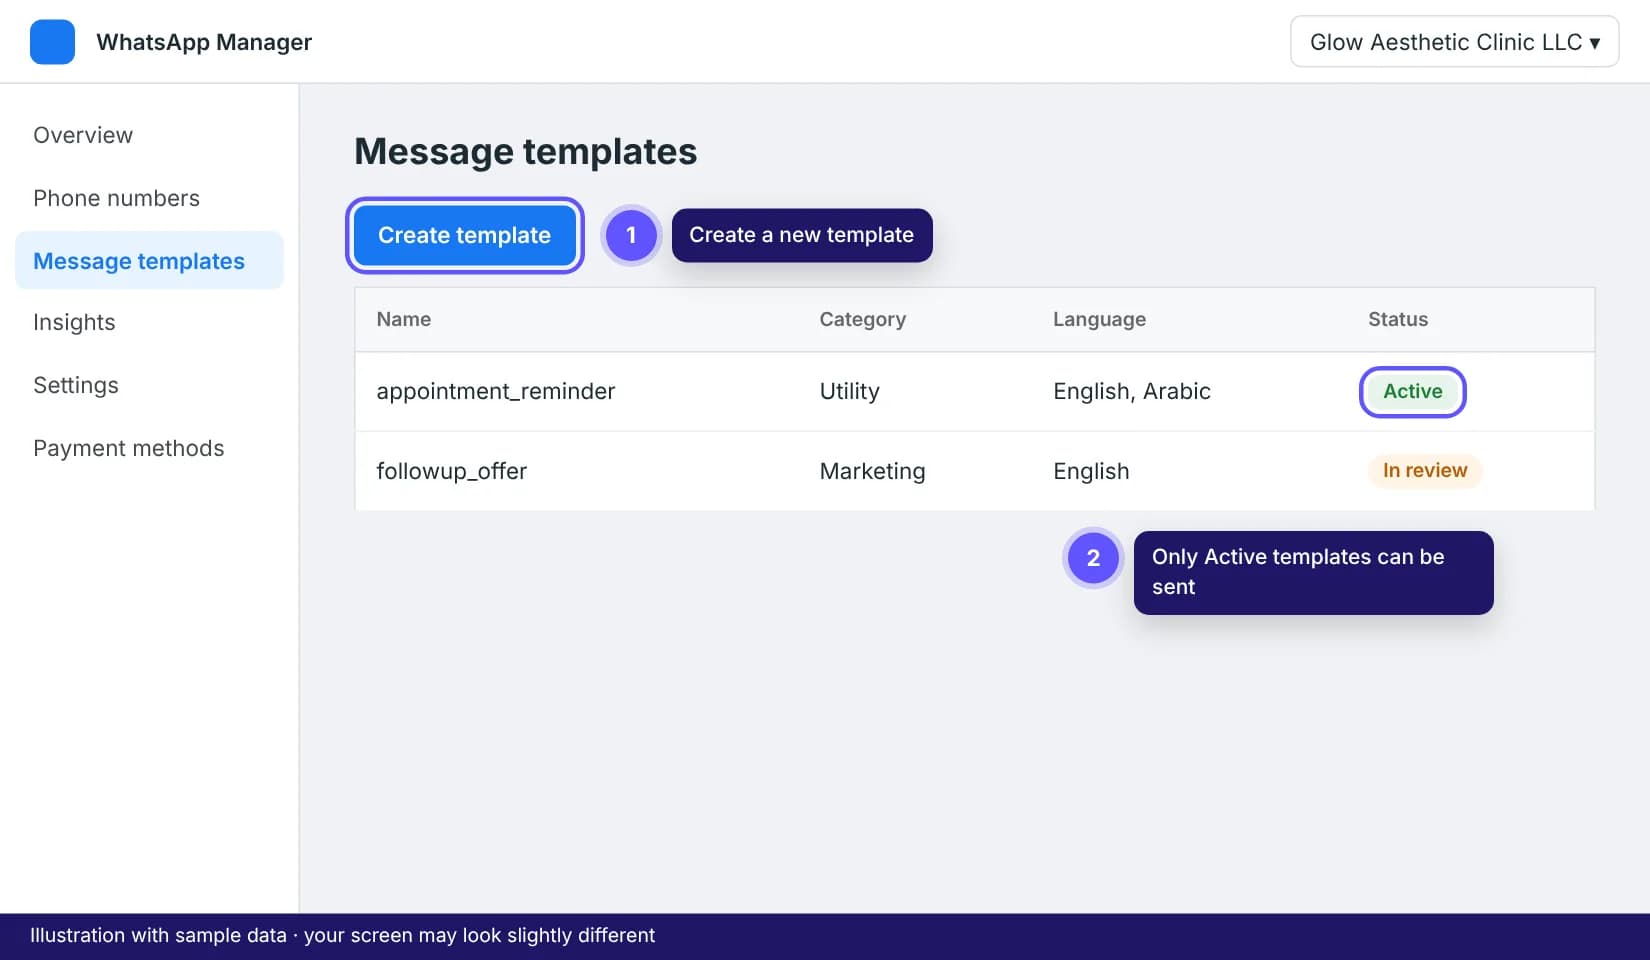Click the Category column header
The height and width of the screenshot is (960, 1650).
point(862,319)
